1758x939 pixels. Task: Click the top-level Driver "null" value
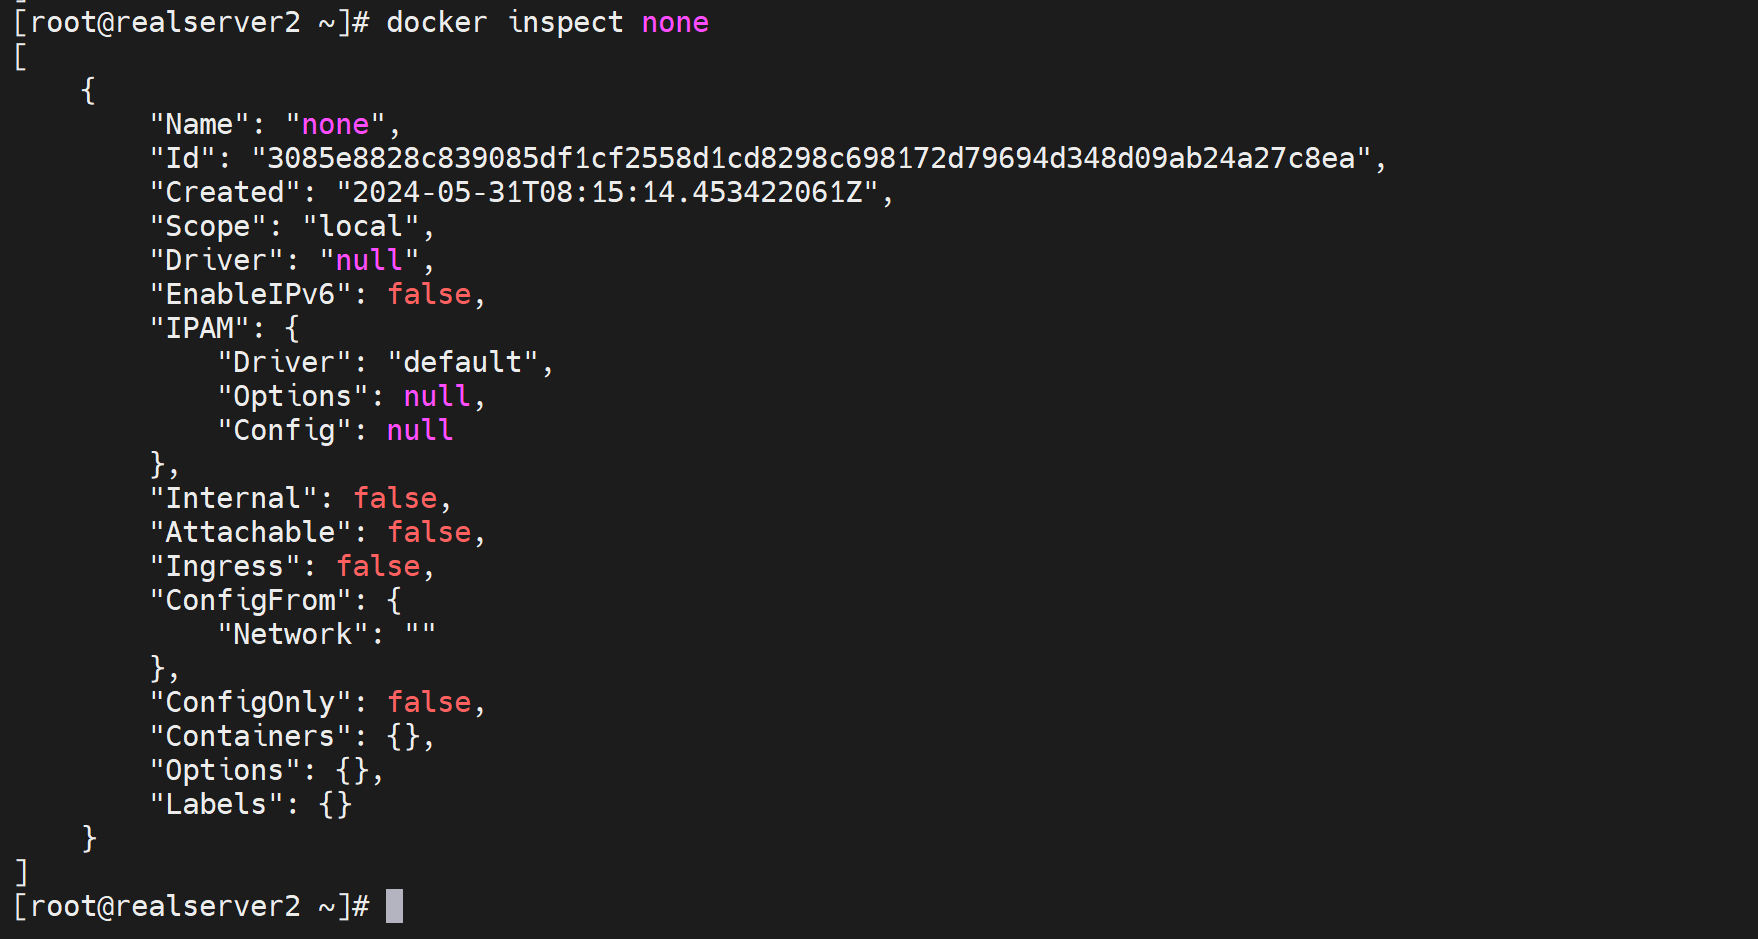(369, 260)
